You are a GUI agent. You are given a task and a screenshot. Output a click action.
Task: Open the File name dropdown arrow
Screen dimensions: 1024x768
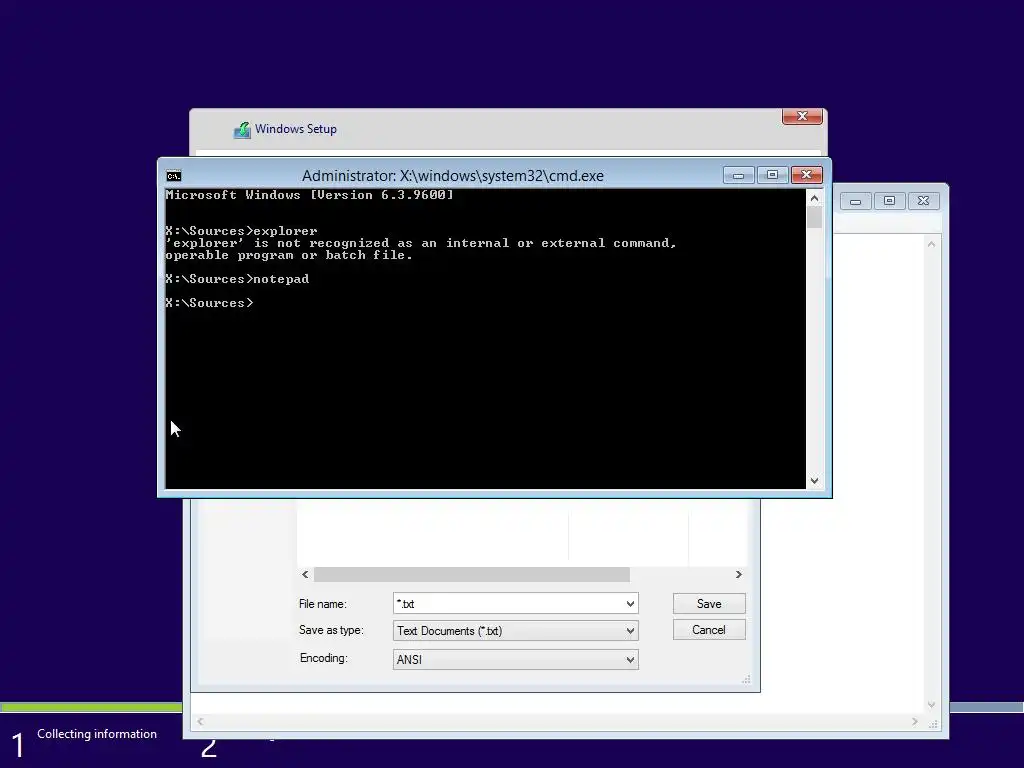click(x=630, y=603)
